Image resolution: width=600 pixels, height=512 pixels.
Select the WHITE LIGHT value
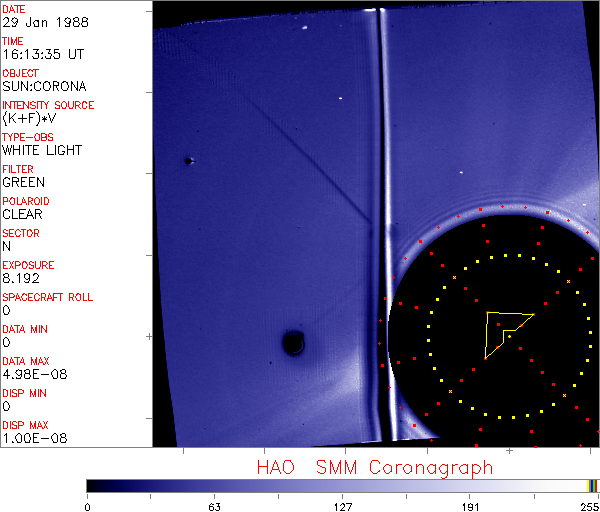tap(42, 150)
